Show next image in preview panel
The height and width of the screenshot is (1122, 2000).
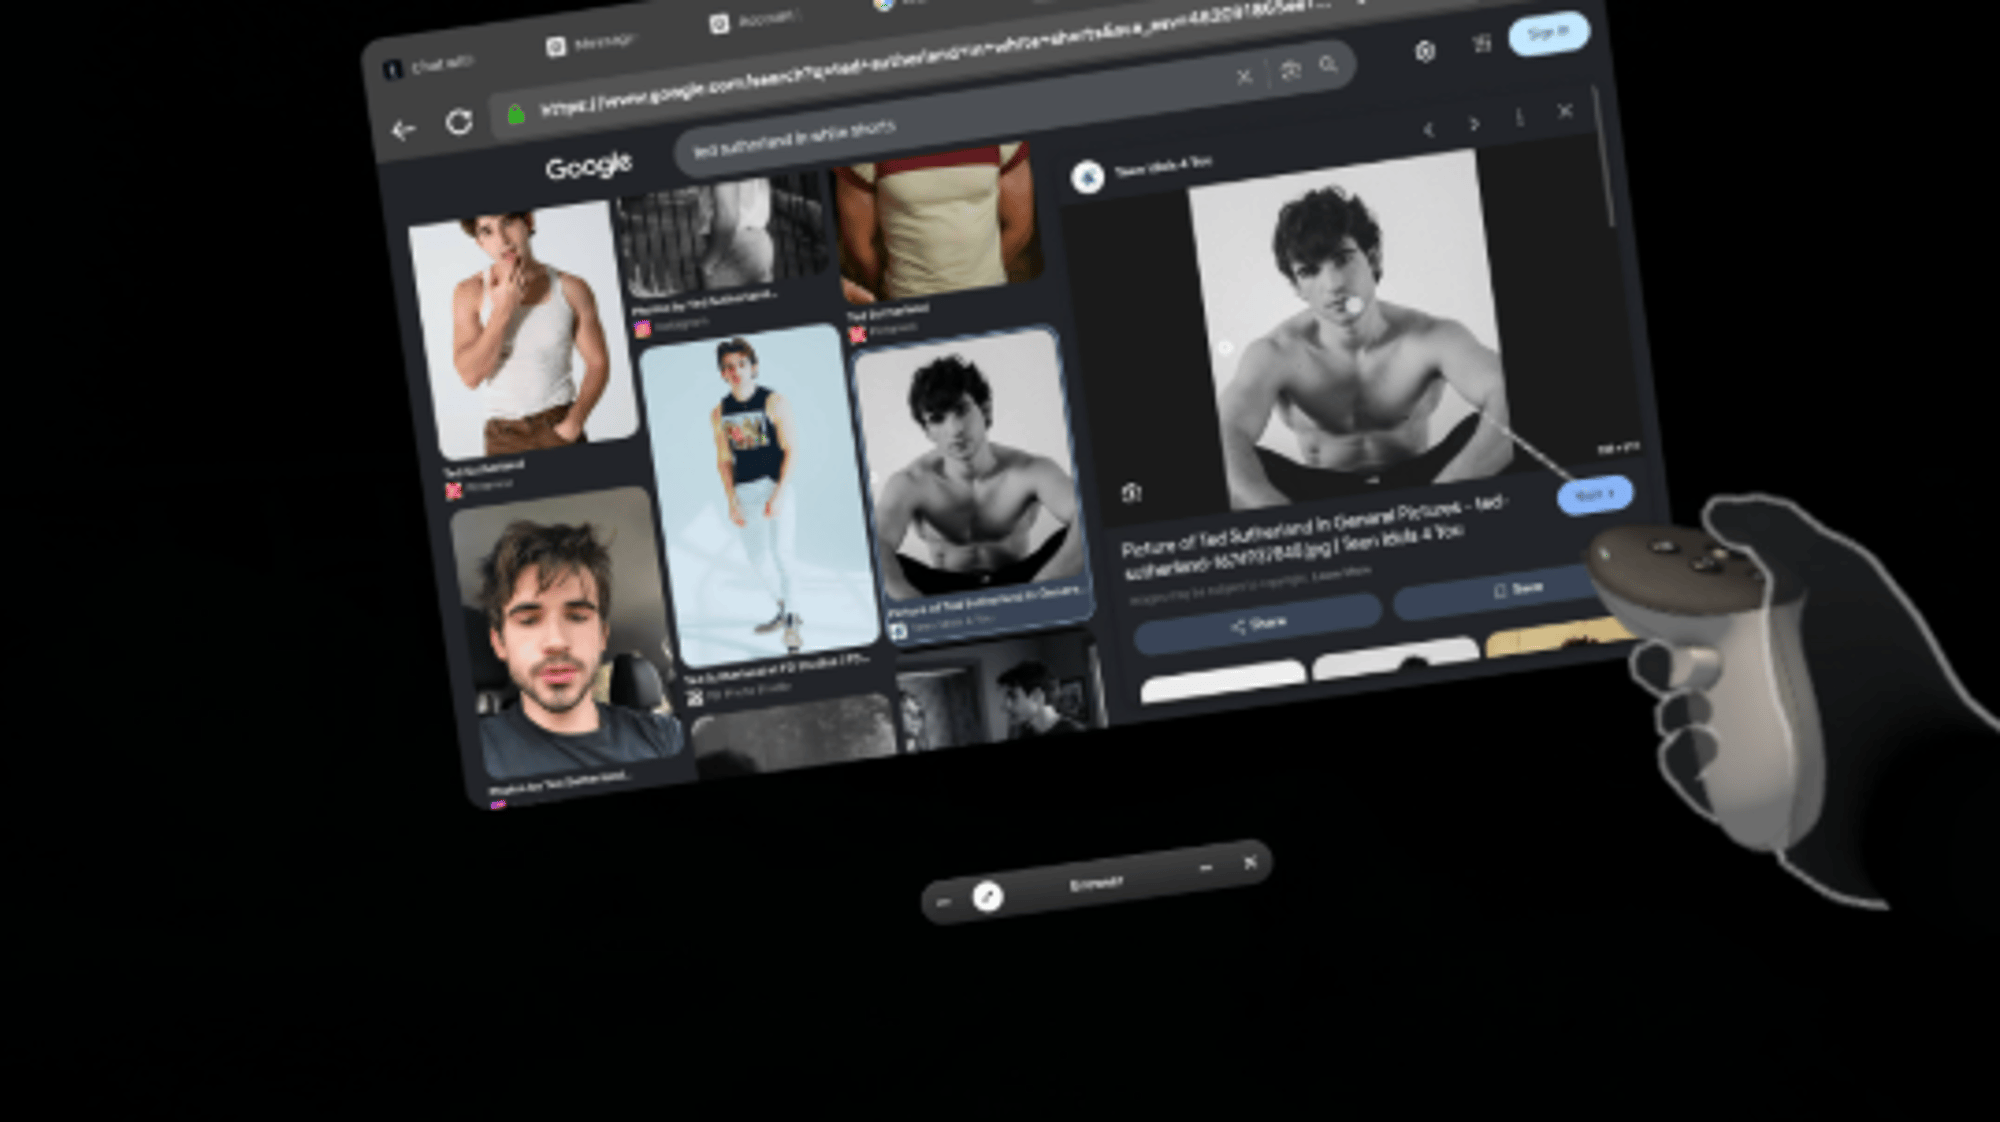pos(1474,124)
